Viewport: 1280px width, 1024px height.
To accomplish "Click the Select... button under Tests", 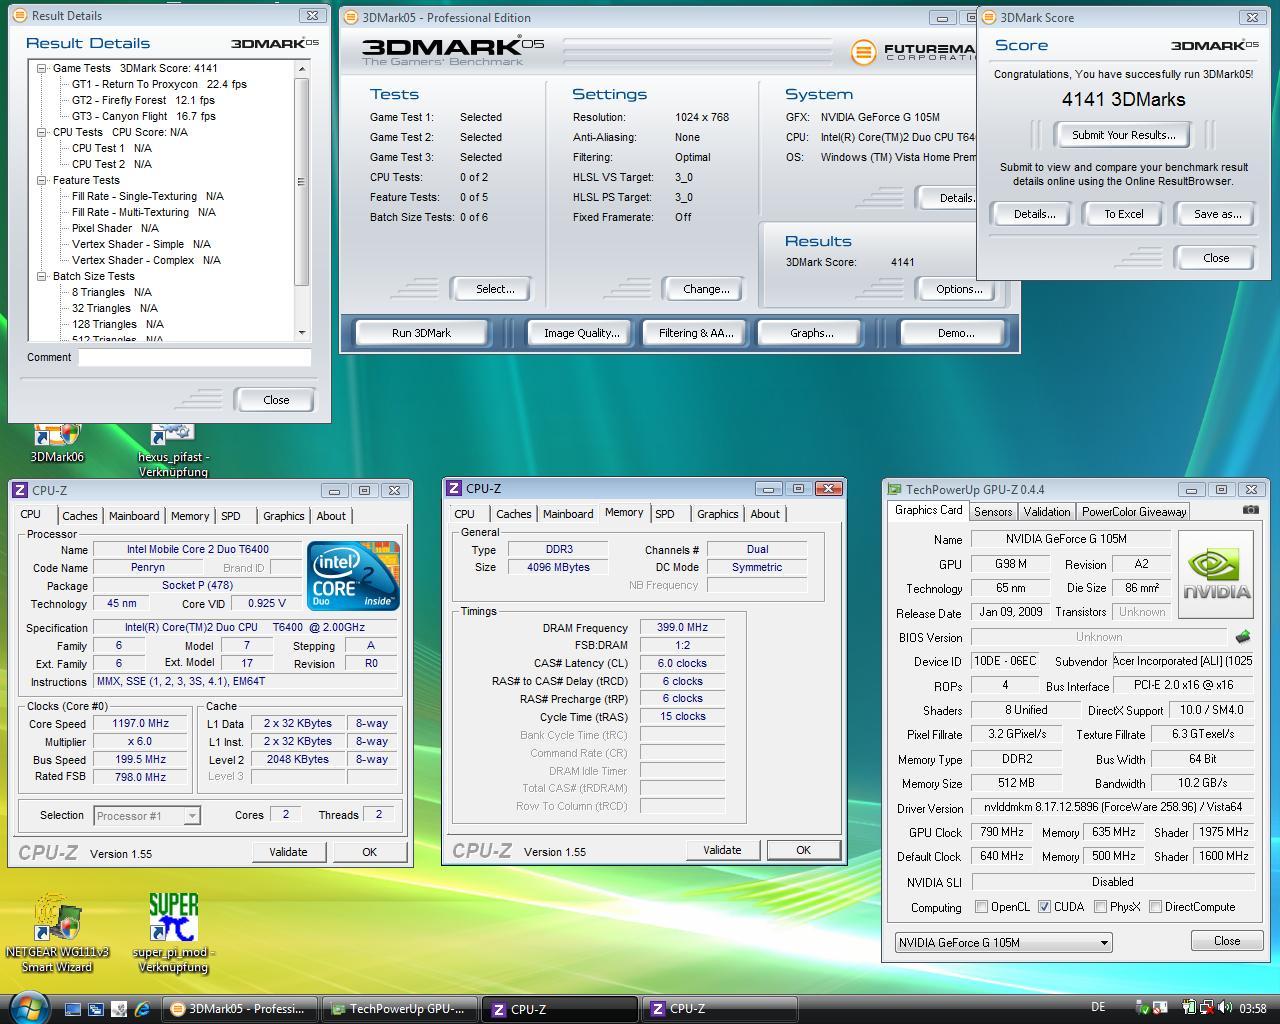I will pos(495,289).
